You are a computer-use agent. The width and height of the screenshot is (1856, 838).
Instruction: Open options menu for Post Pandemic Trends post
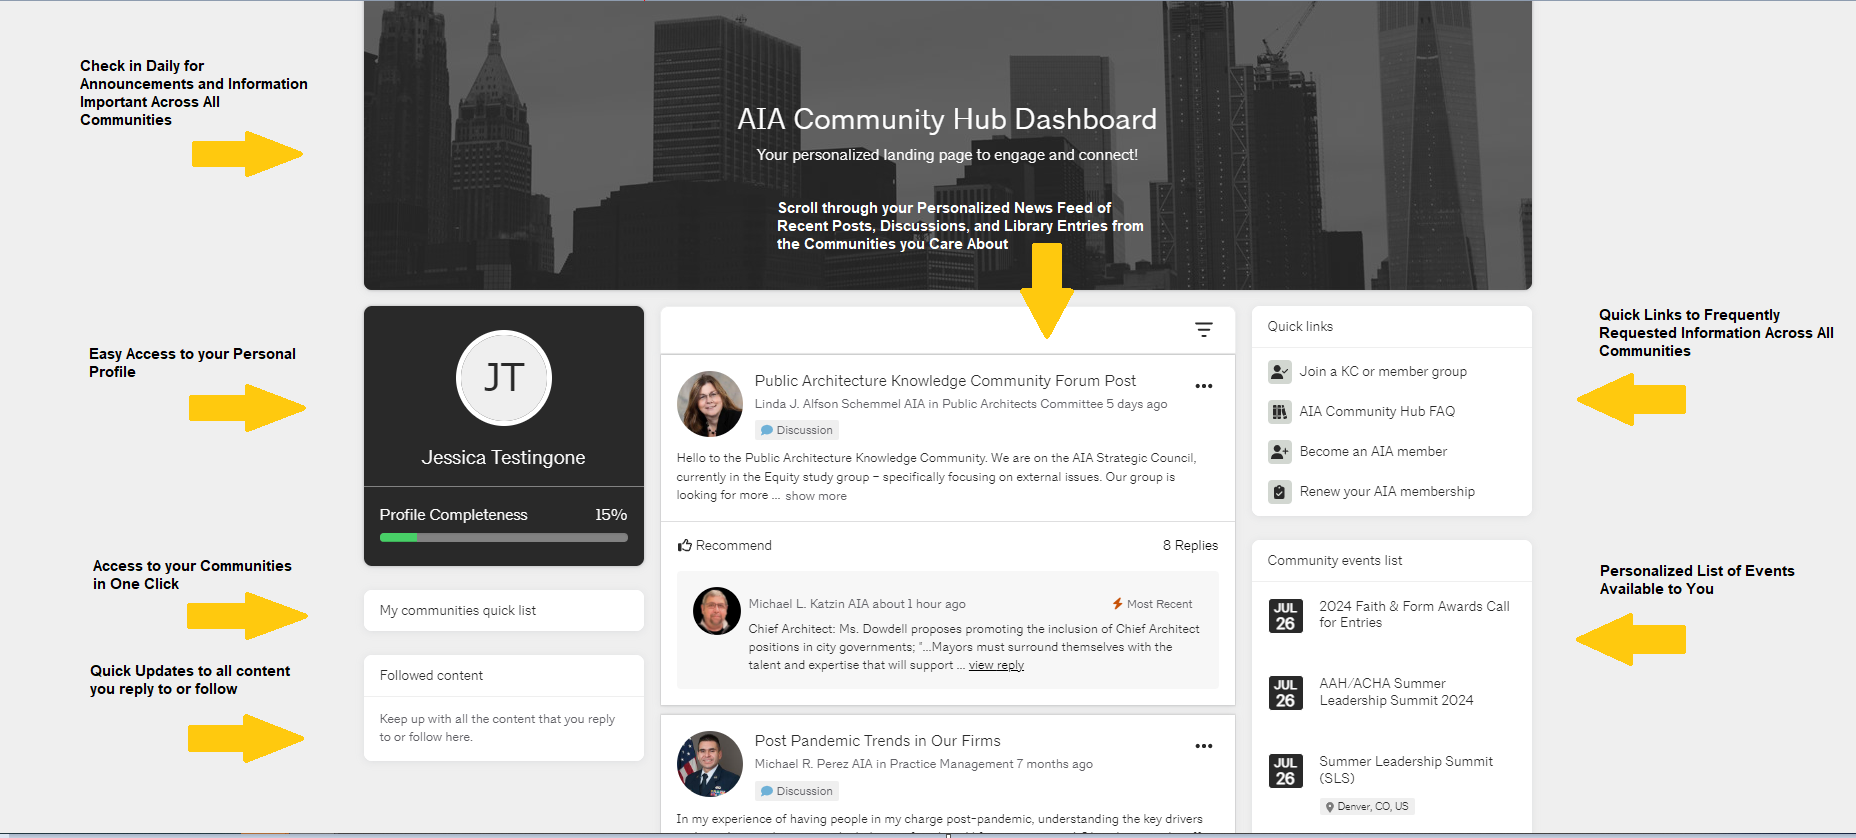click(x=1204, y=746)
